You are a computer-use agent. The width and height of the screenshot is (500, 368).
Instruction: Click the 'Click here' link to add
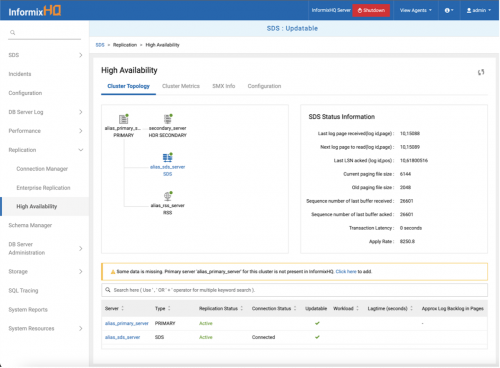click(346, 272)
